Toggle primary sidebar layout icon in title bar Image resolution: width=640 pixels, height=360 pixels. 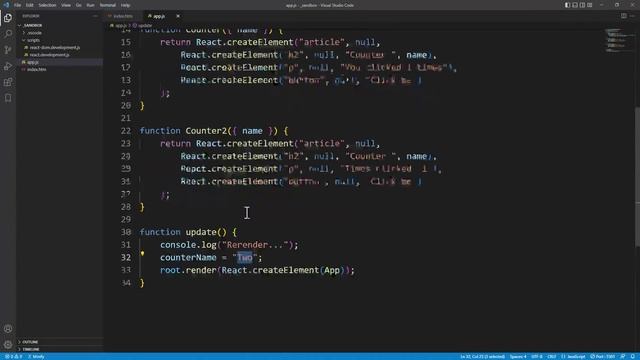[x=567, y=5]
